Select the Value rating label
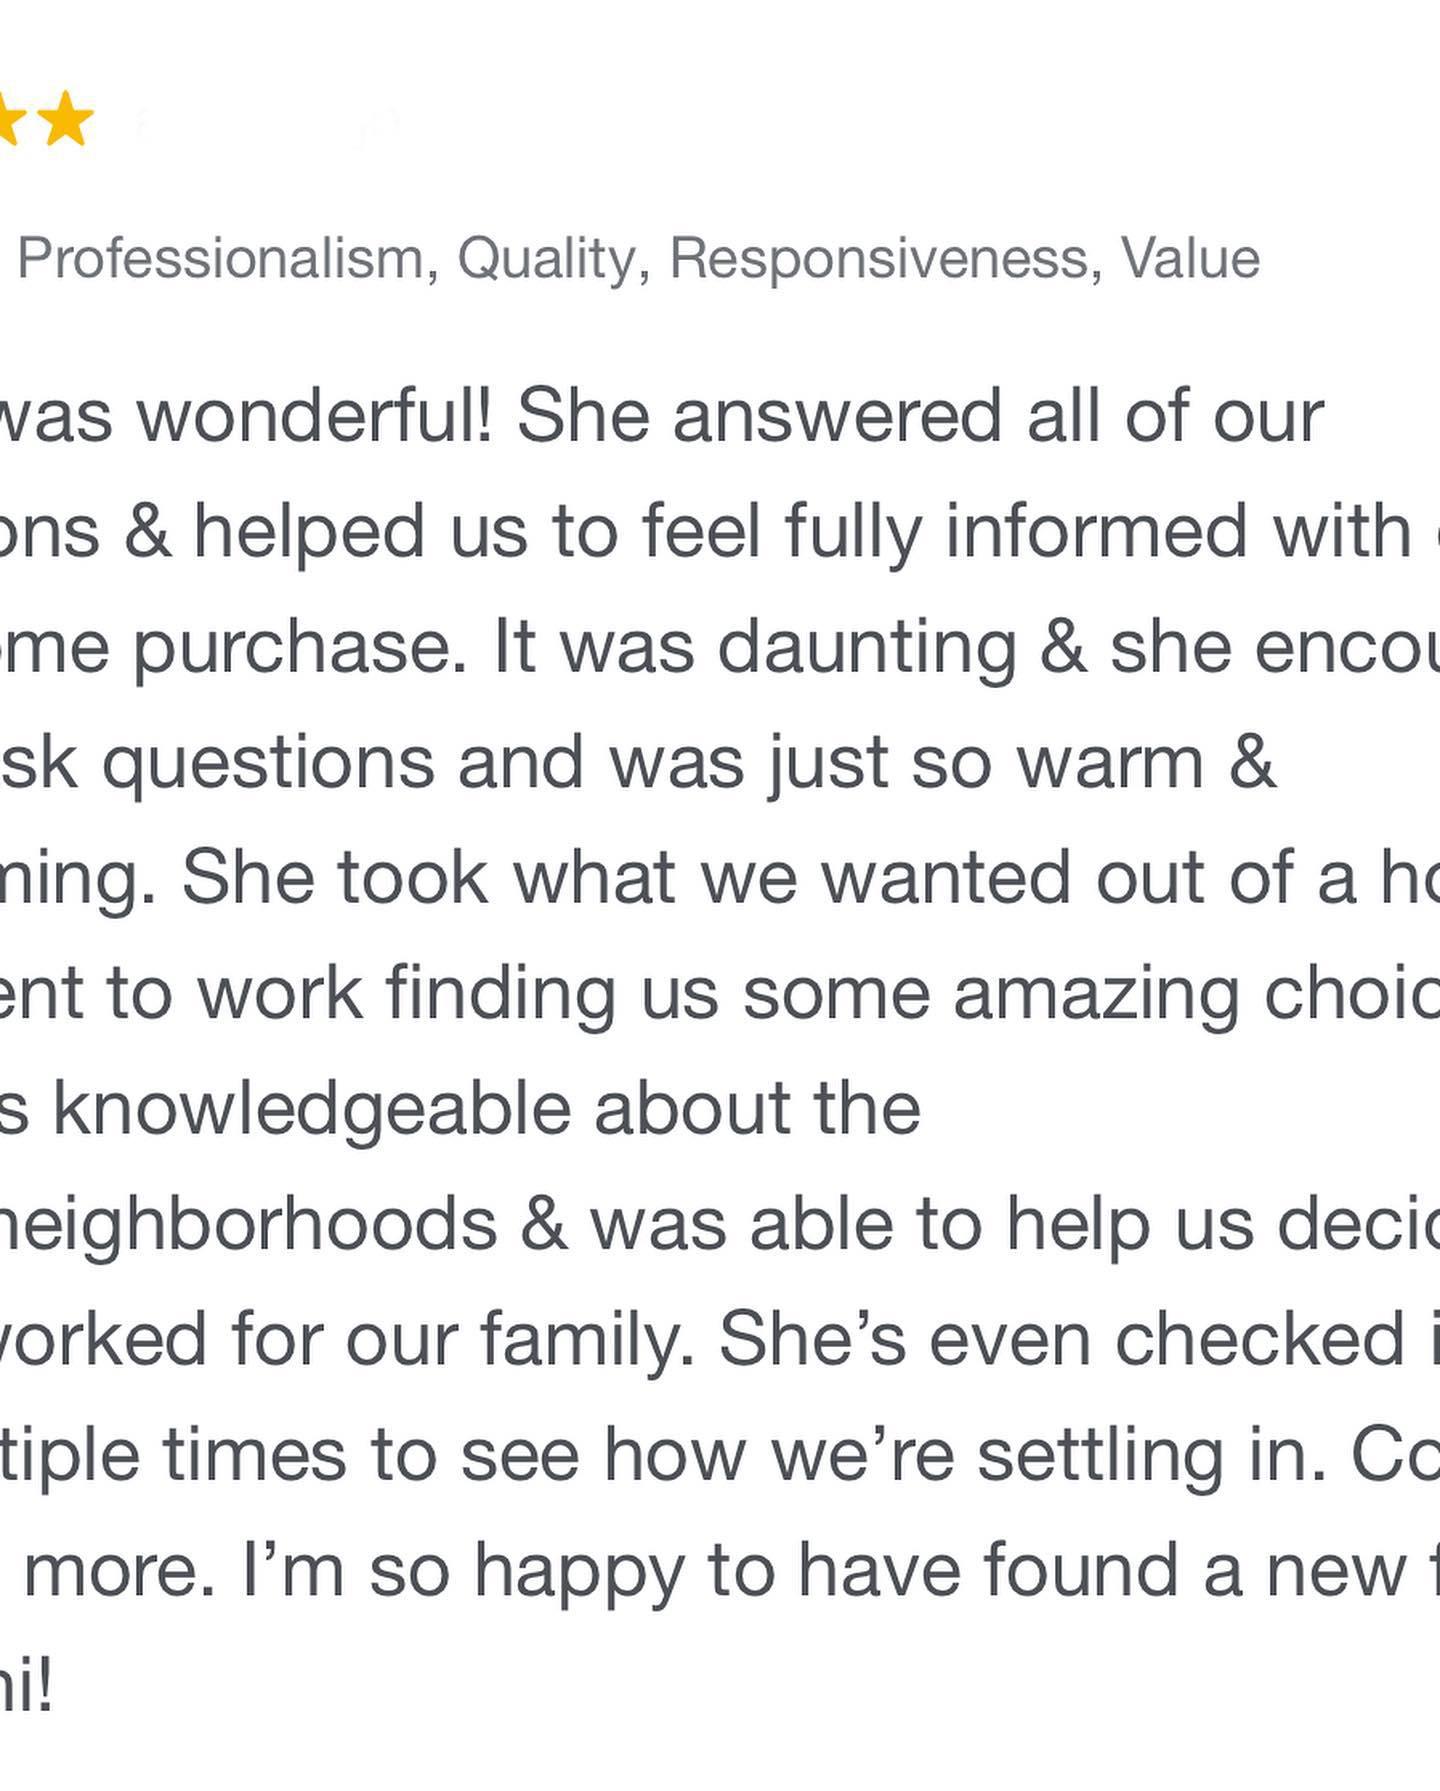The width and height of the screenshot is (1440, 1791). click(1190, 259)
